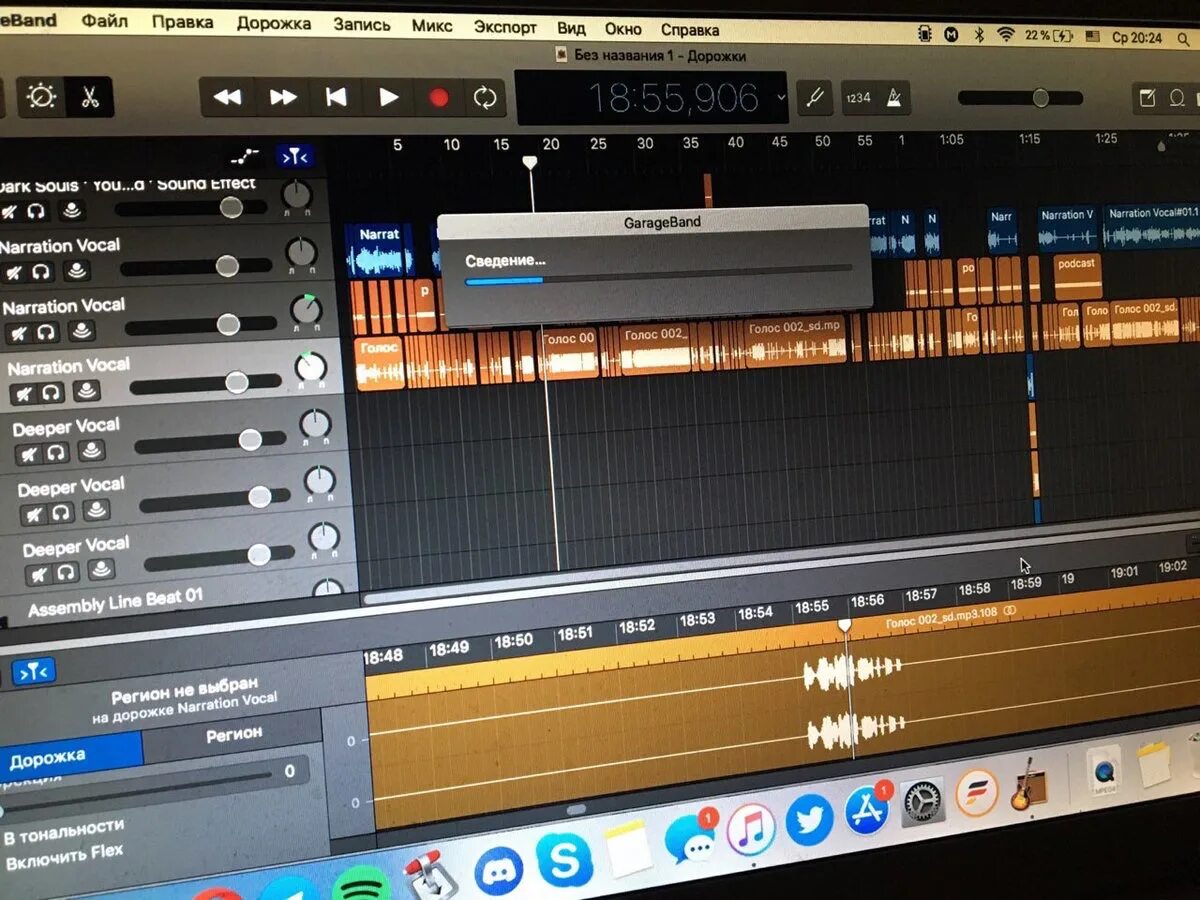Mute the Dark Souls Sound Effect track

[x=11, y=211]
